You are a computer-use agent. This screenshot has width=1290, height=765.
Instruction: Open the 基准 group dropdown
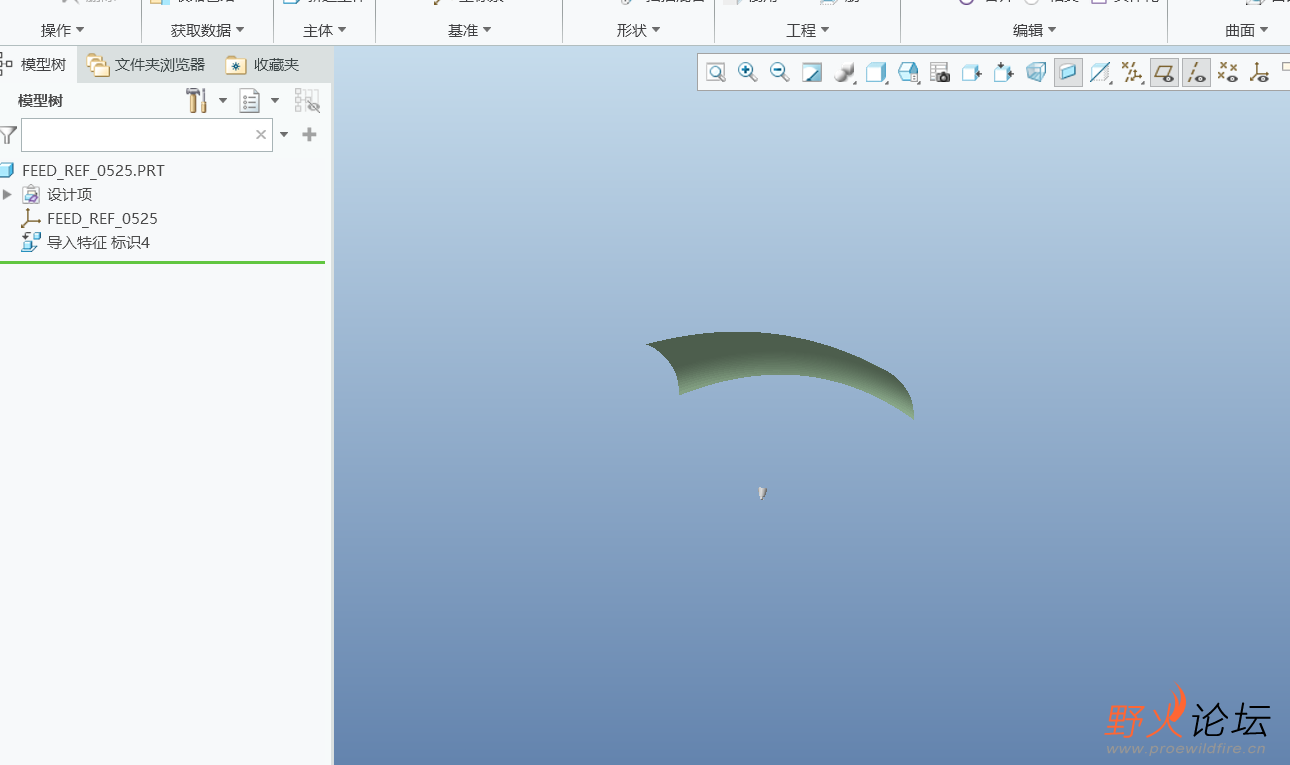pos(470,30)
